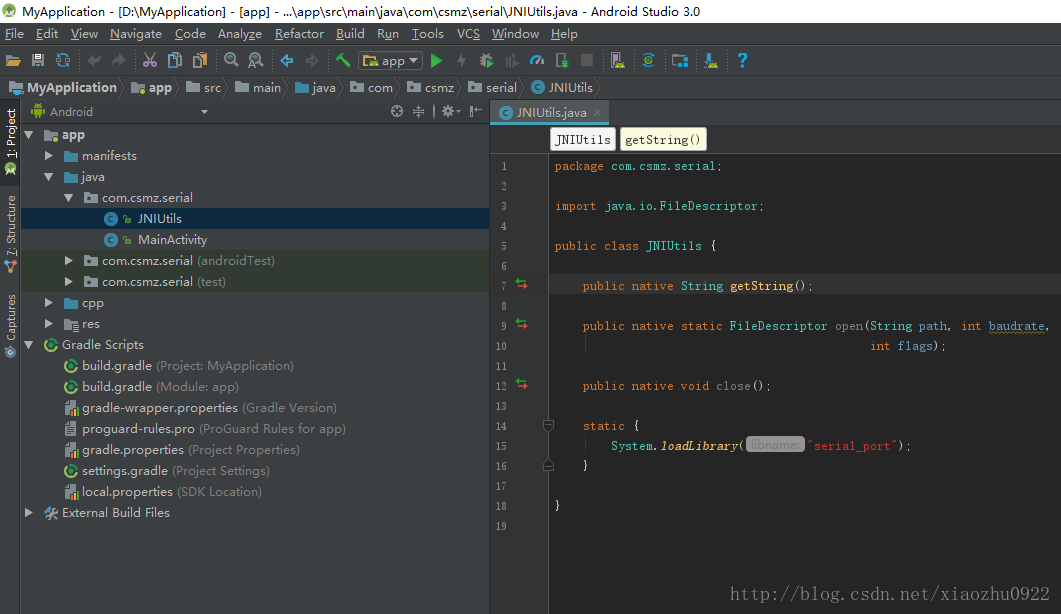
Task: Click the Synchronize toolbar icon
Action: [x=63, y=60]
